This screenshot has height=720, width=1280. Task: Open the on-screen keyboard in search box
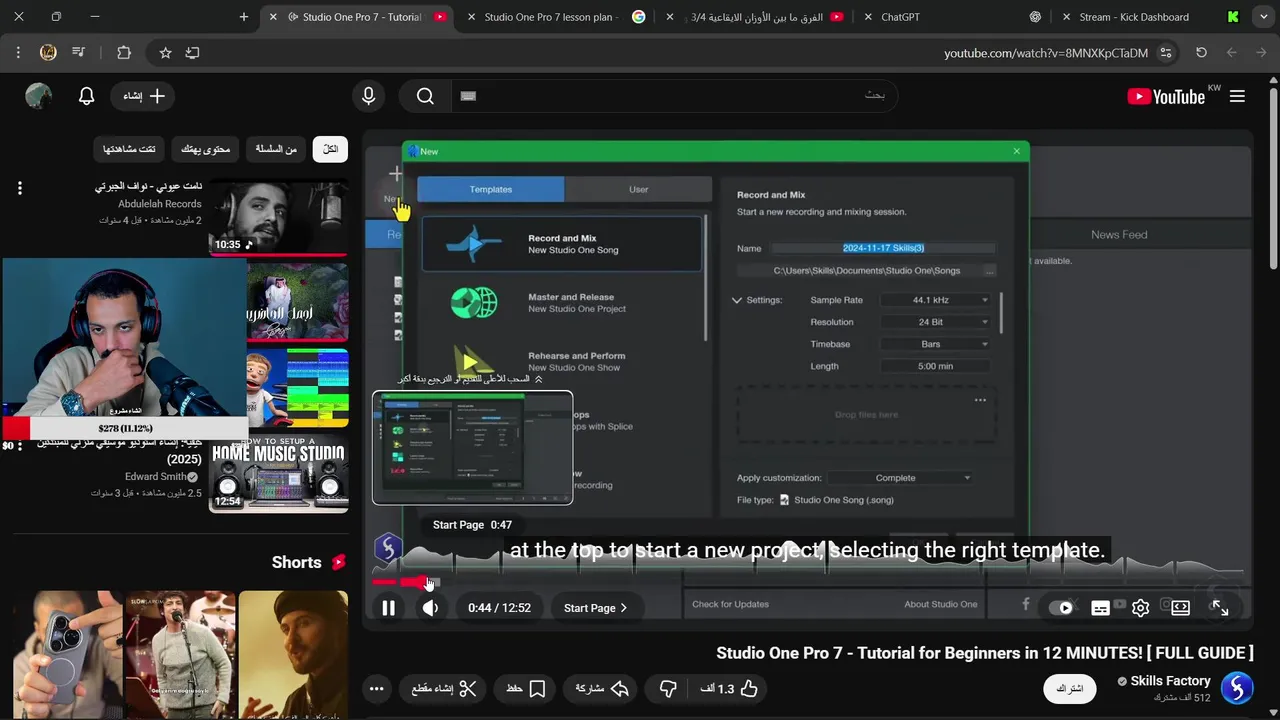(468, 96)
